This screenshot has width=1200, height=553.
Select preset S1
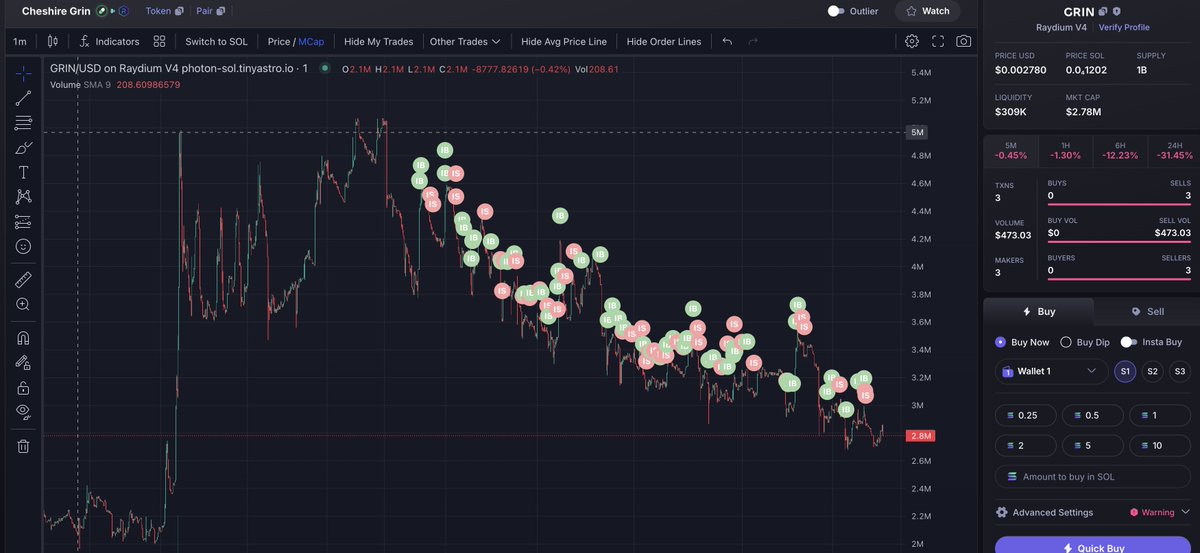pos(1125,371)
